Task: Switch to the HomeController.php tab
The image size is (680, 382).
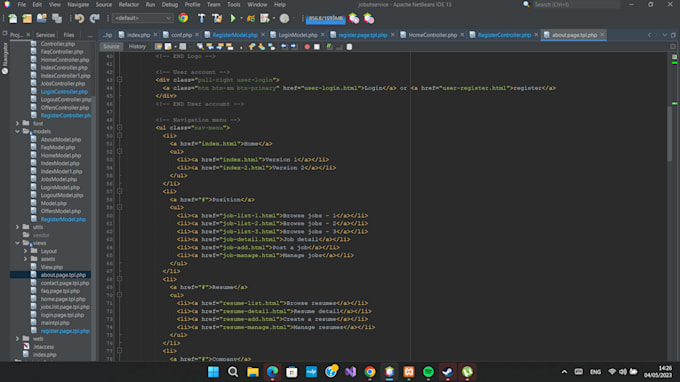Action: [x=433, y=35]
